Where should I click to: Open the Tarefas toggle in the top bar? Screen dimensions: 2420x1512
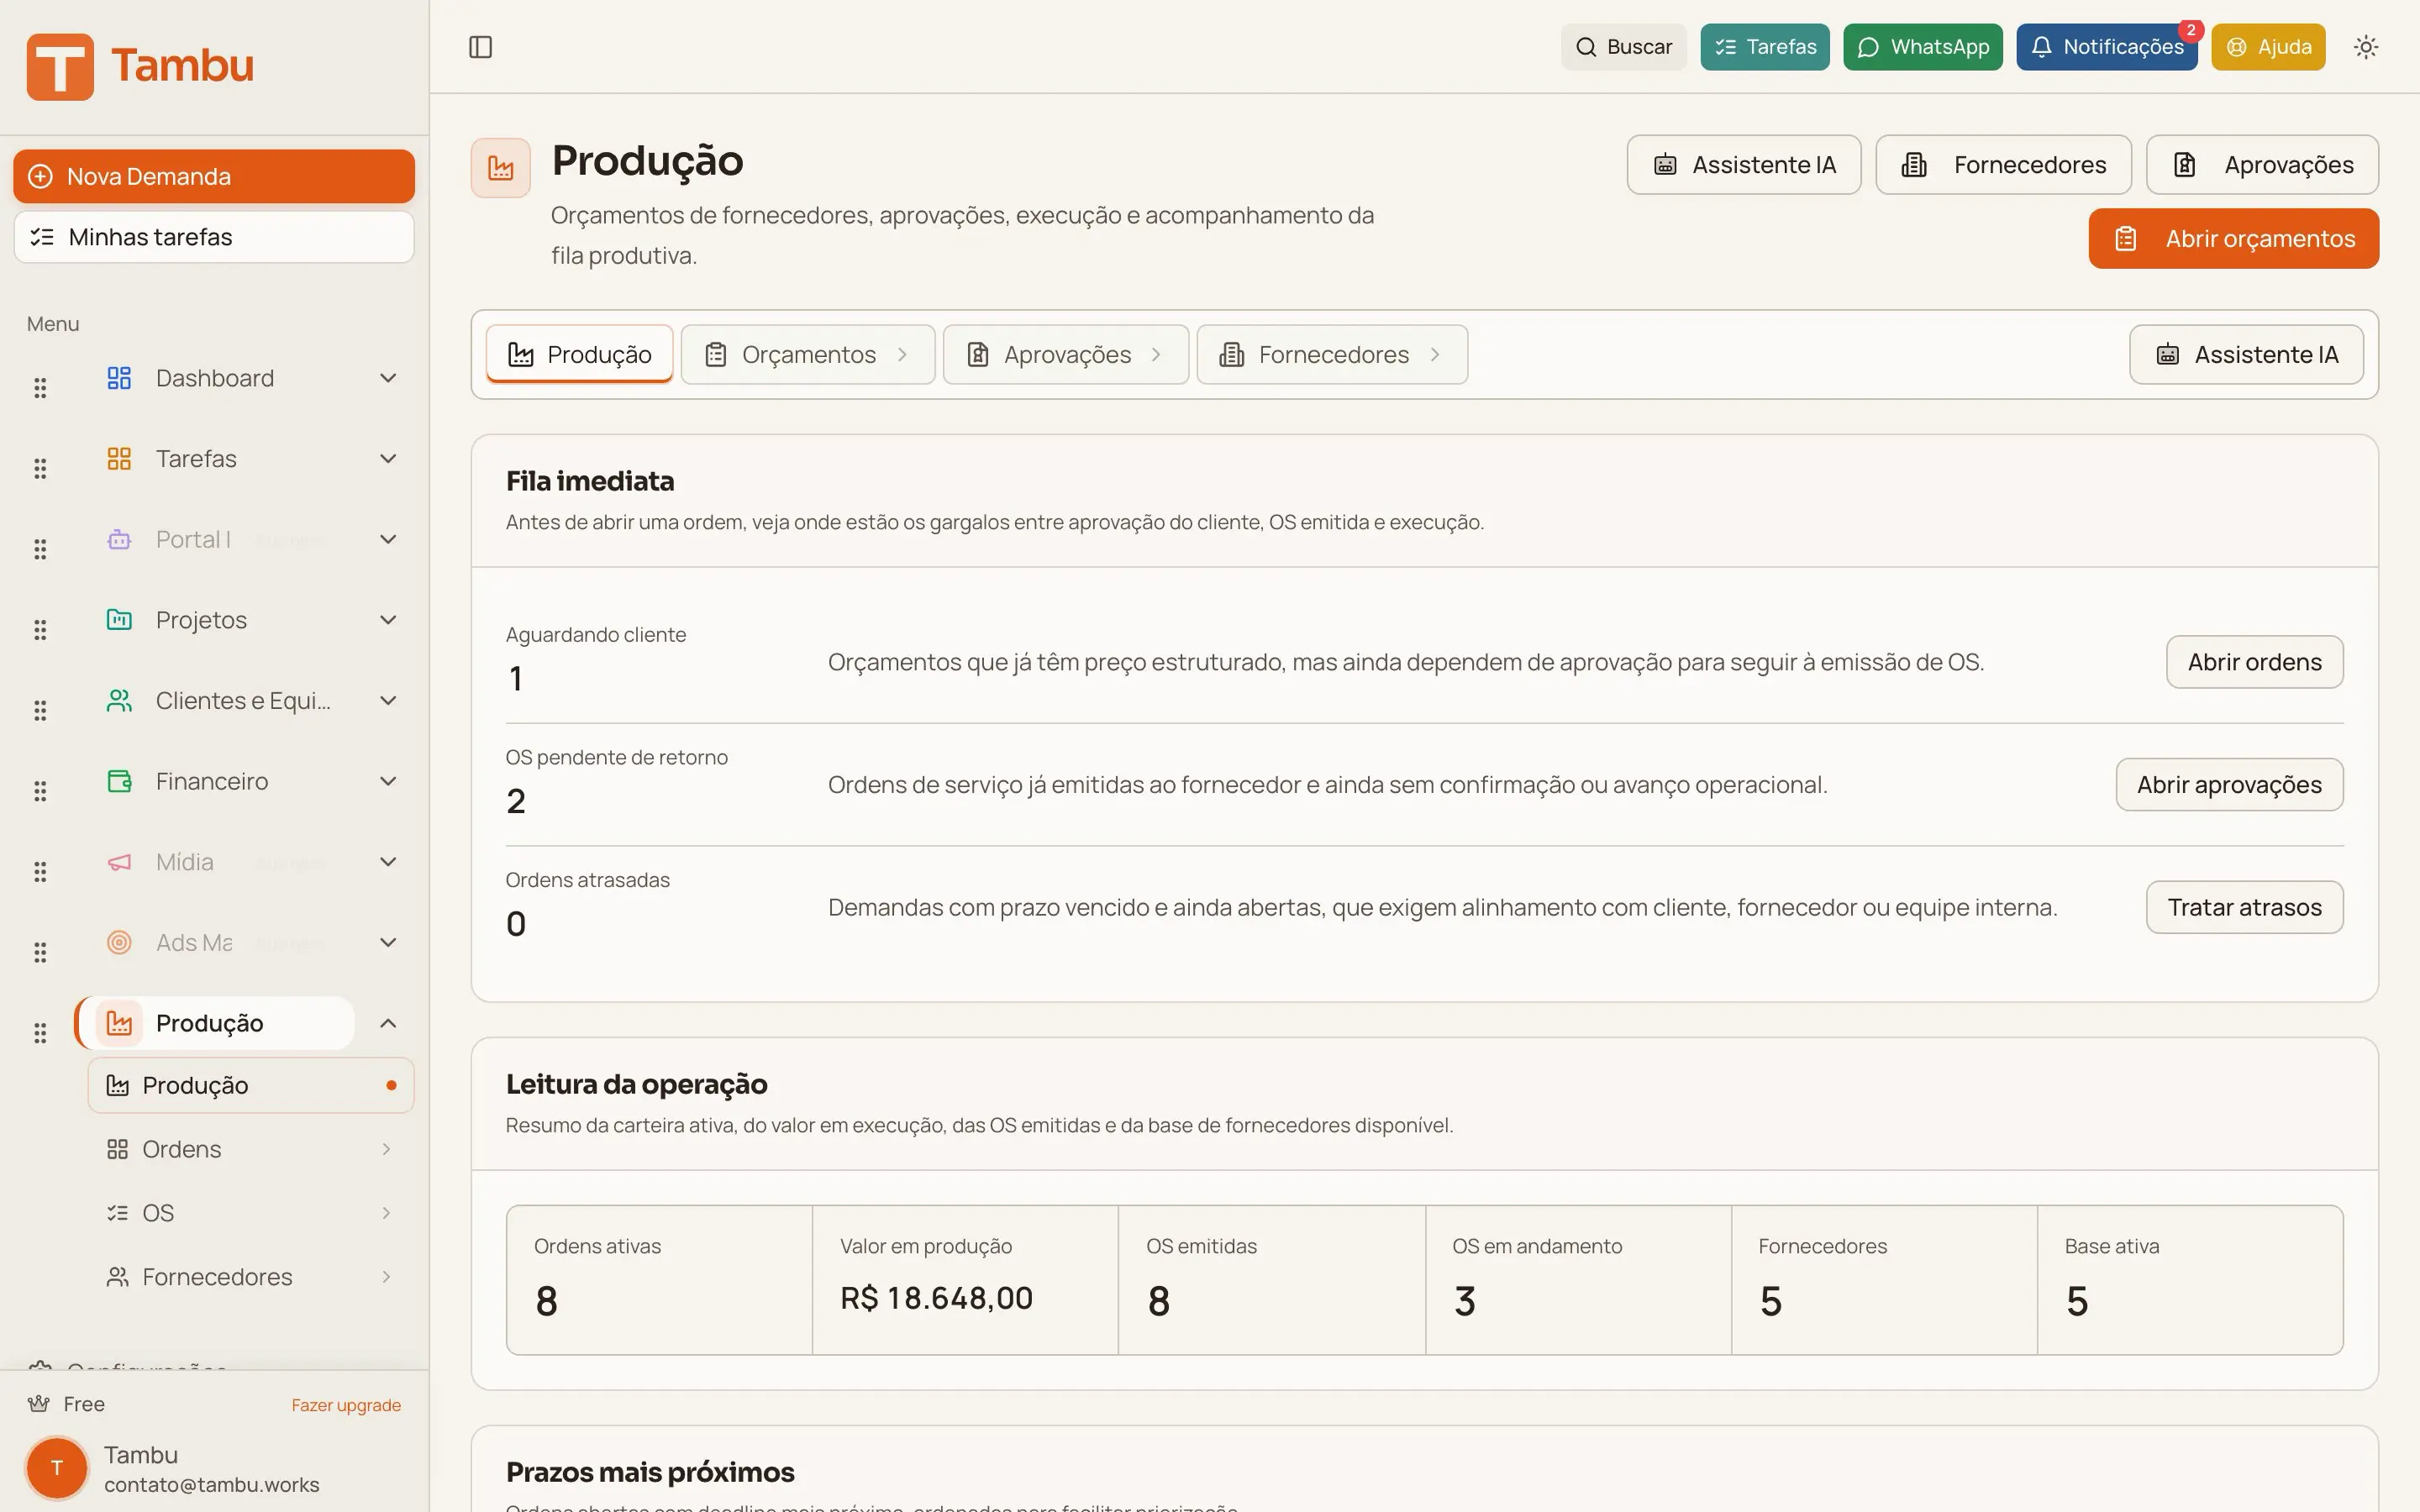click(1764, 46)
